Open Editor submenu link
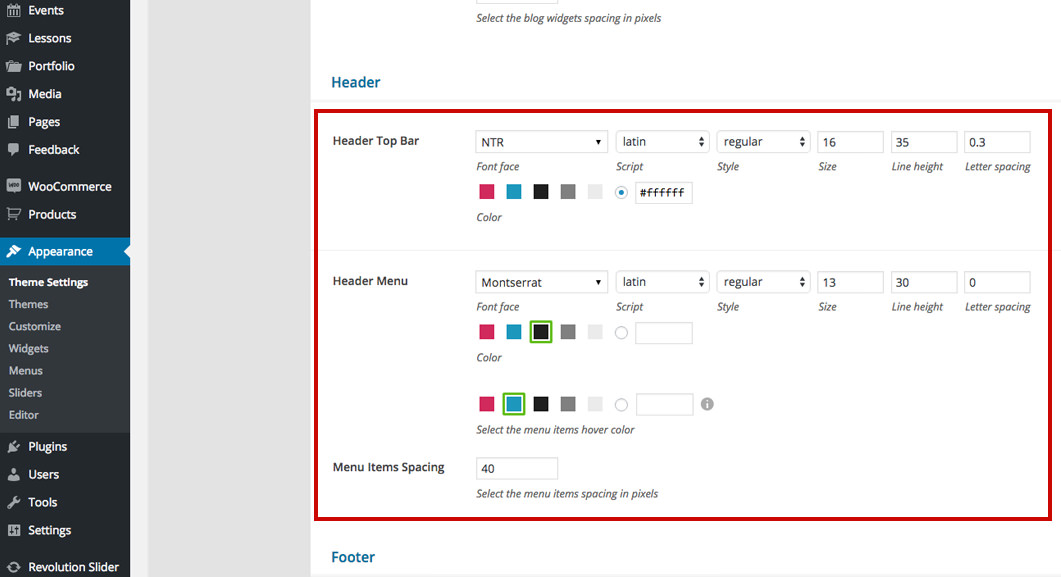Viewport: 1061px width, 577px height. [24, 415]
